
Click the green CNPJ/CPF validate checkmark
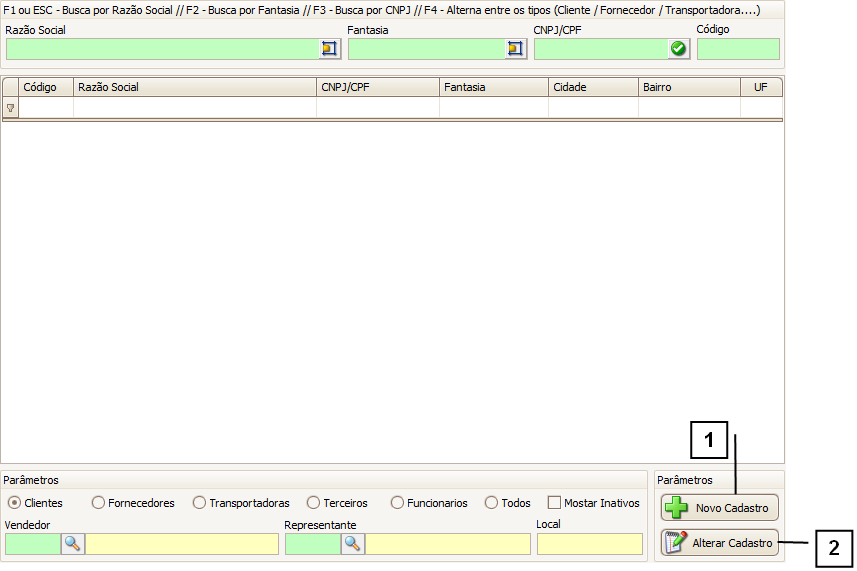[x=679, y=49]
